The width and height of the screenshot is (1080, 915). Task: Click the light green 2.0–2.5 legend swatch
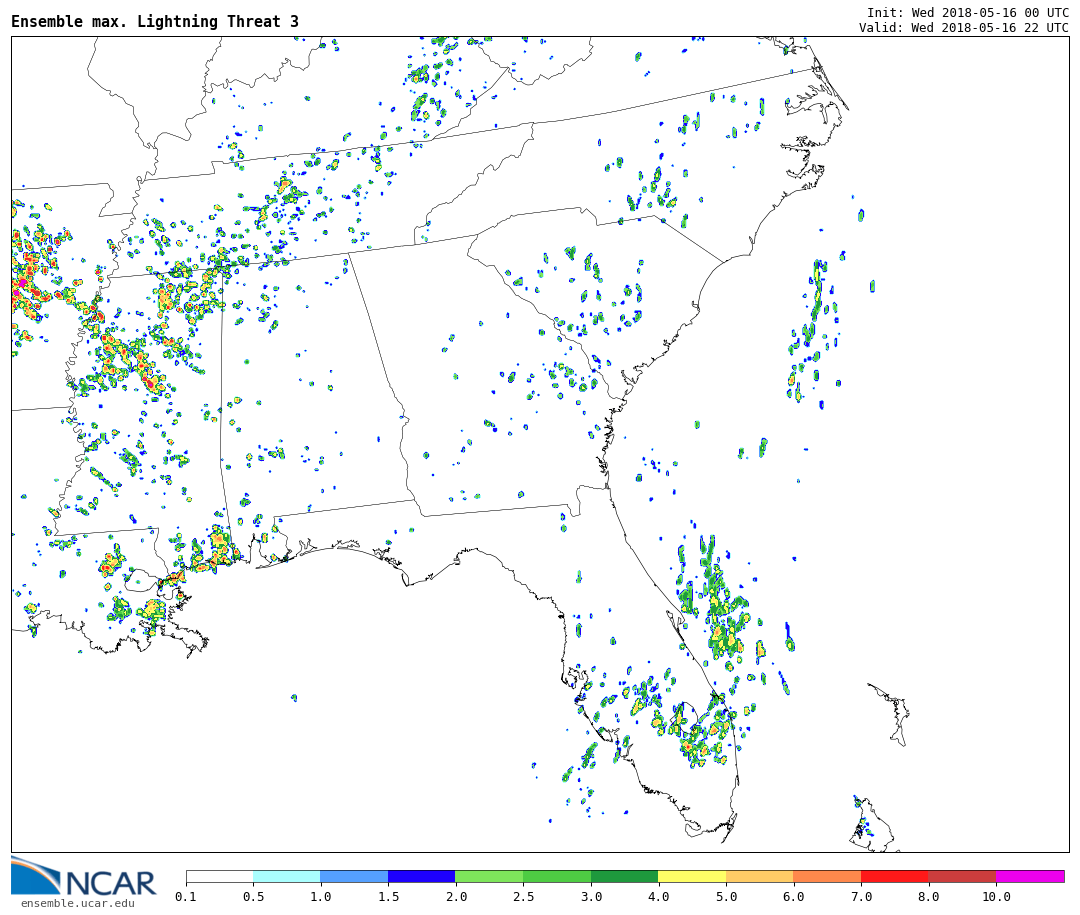[x=488, y=876]
